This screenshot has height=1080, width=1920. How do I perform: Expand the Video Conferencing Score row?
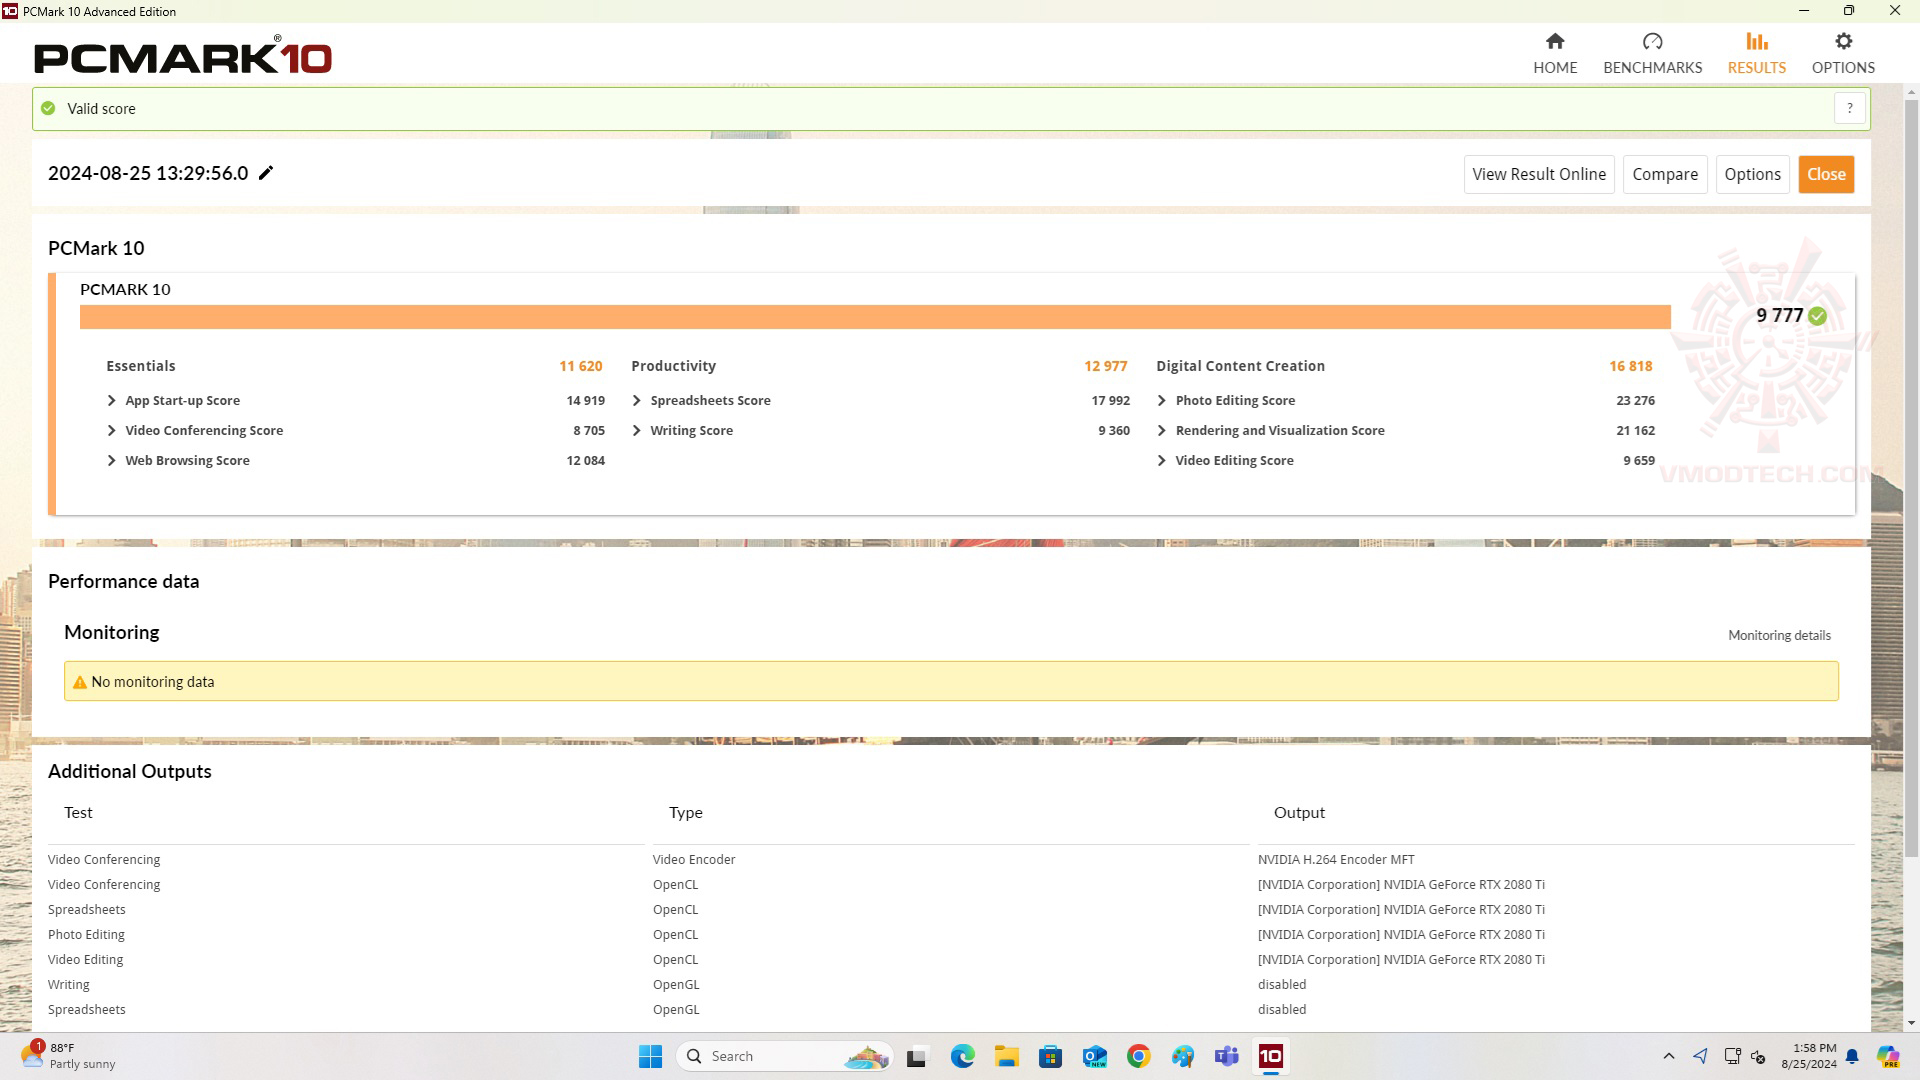(x=112, y=430)
